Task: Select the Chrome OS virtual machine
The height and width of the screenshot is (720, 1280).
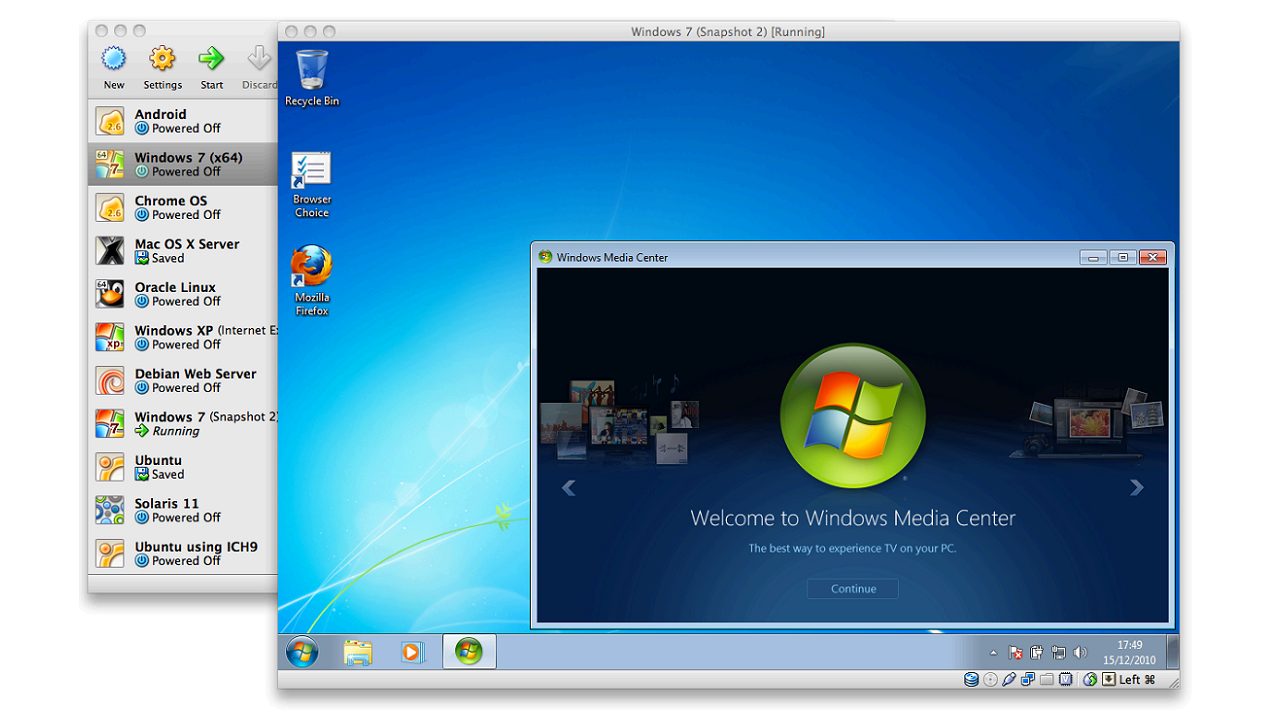Action: [183, 207]
